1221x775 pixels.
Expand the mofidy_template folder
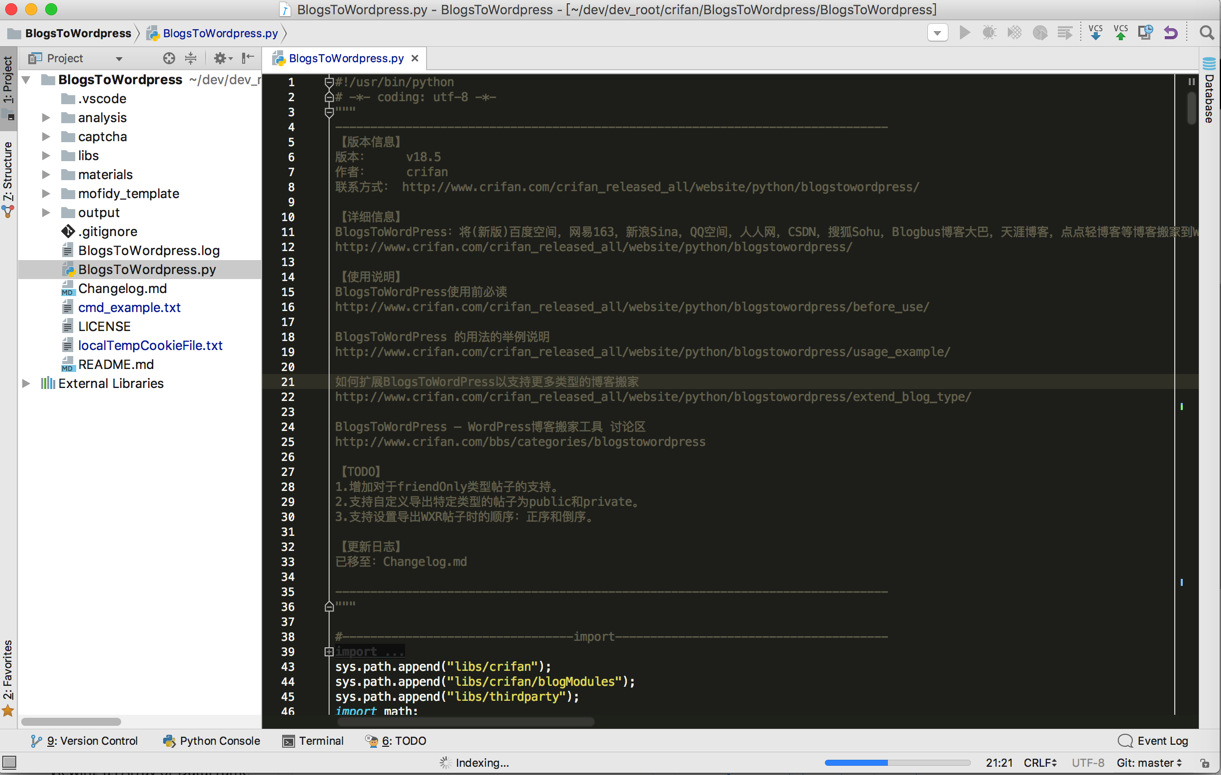click(46, 194)
